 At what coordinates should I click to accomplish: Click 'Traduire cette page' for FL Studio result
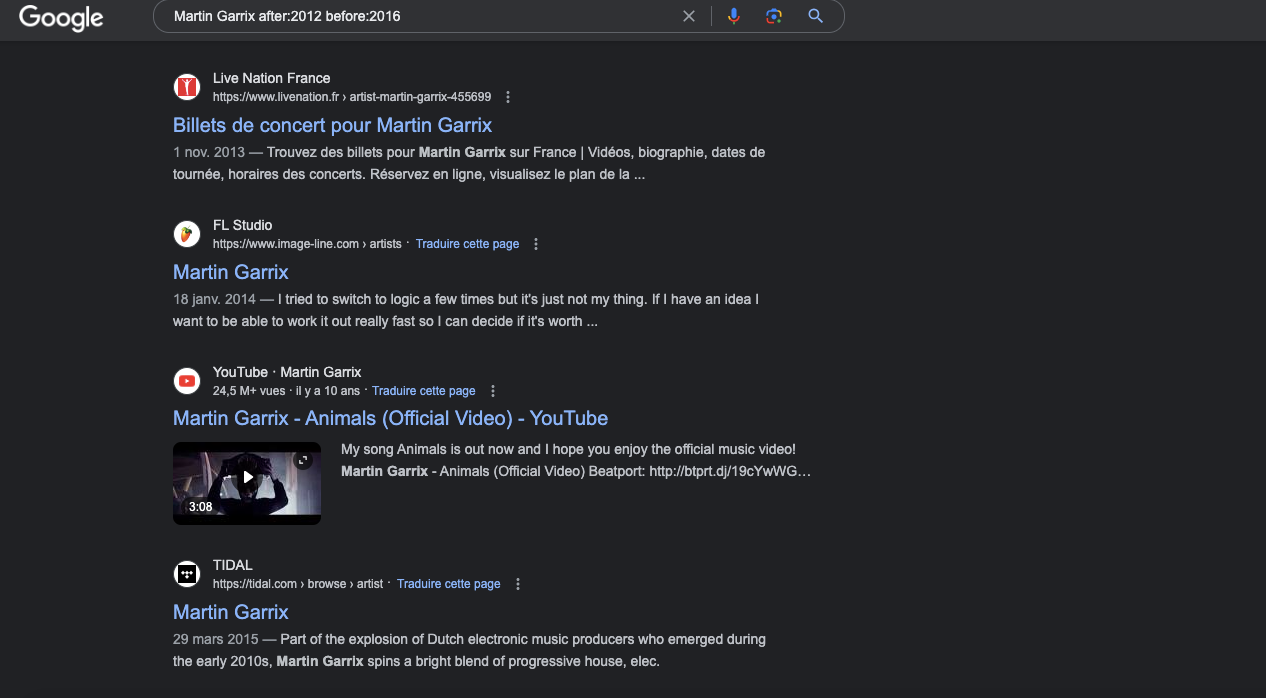coord(467,244)
